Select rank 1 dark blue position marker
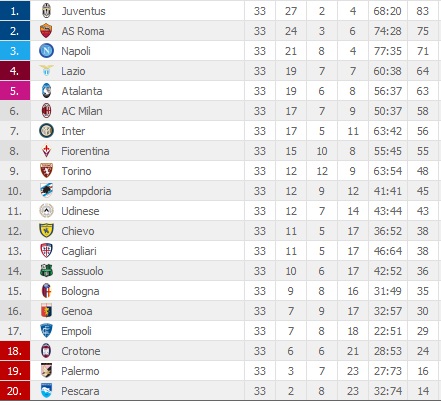The height and width of the screenshot is (406, 441). [x=15, y=11]
